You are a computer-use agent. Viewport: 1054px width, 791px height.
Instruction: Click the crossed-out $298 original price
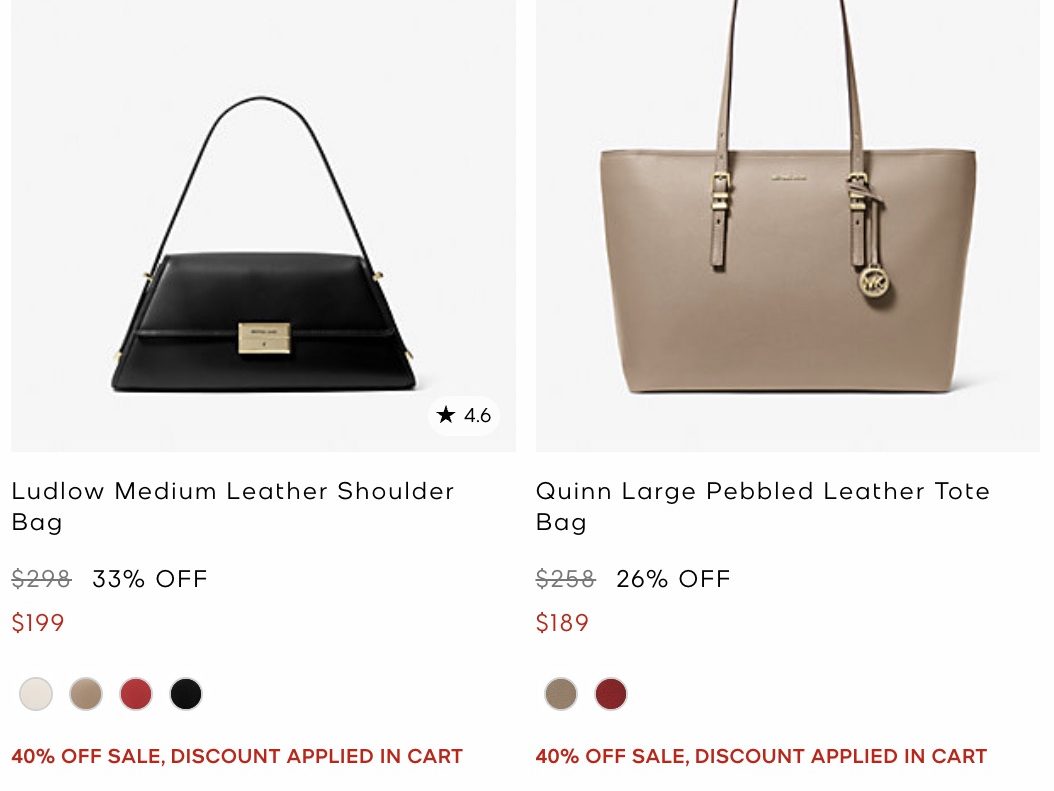(x=41, y=579)
